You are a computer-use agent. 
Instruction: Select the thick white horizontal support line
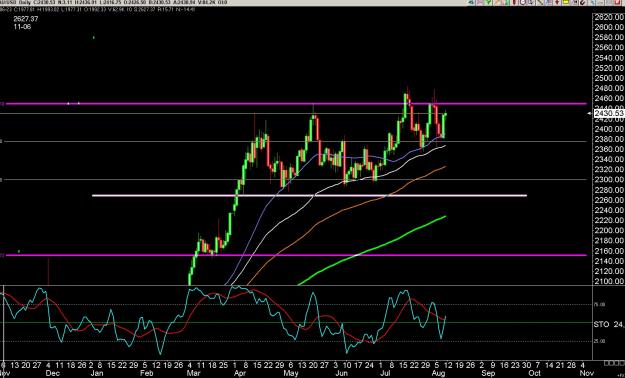[x=309, y=195]
